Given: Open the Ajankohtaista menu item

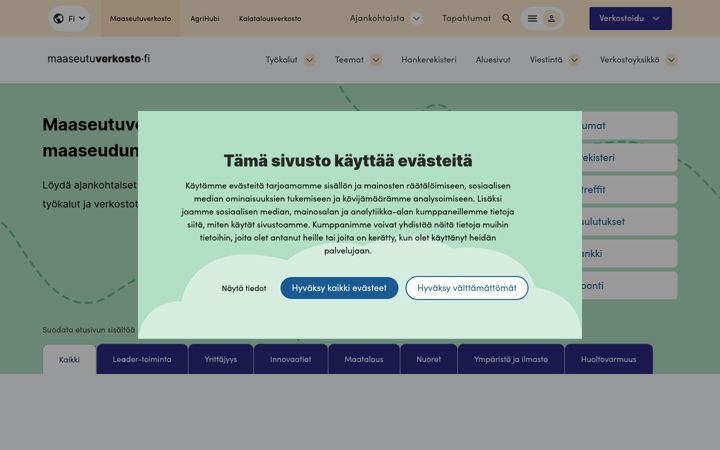Looking at the screenshot, I should tap(377, 18).
